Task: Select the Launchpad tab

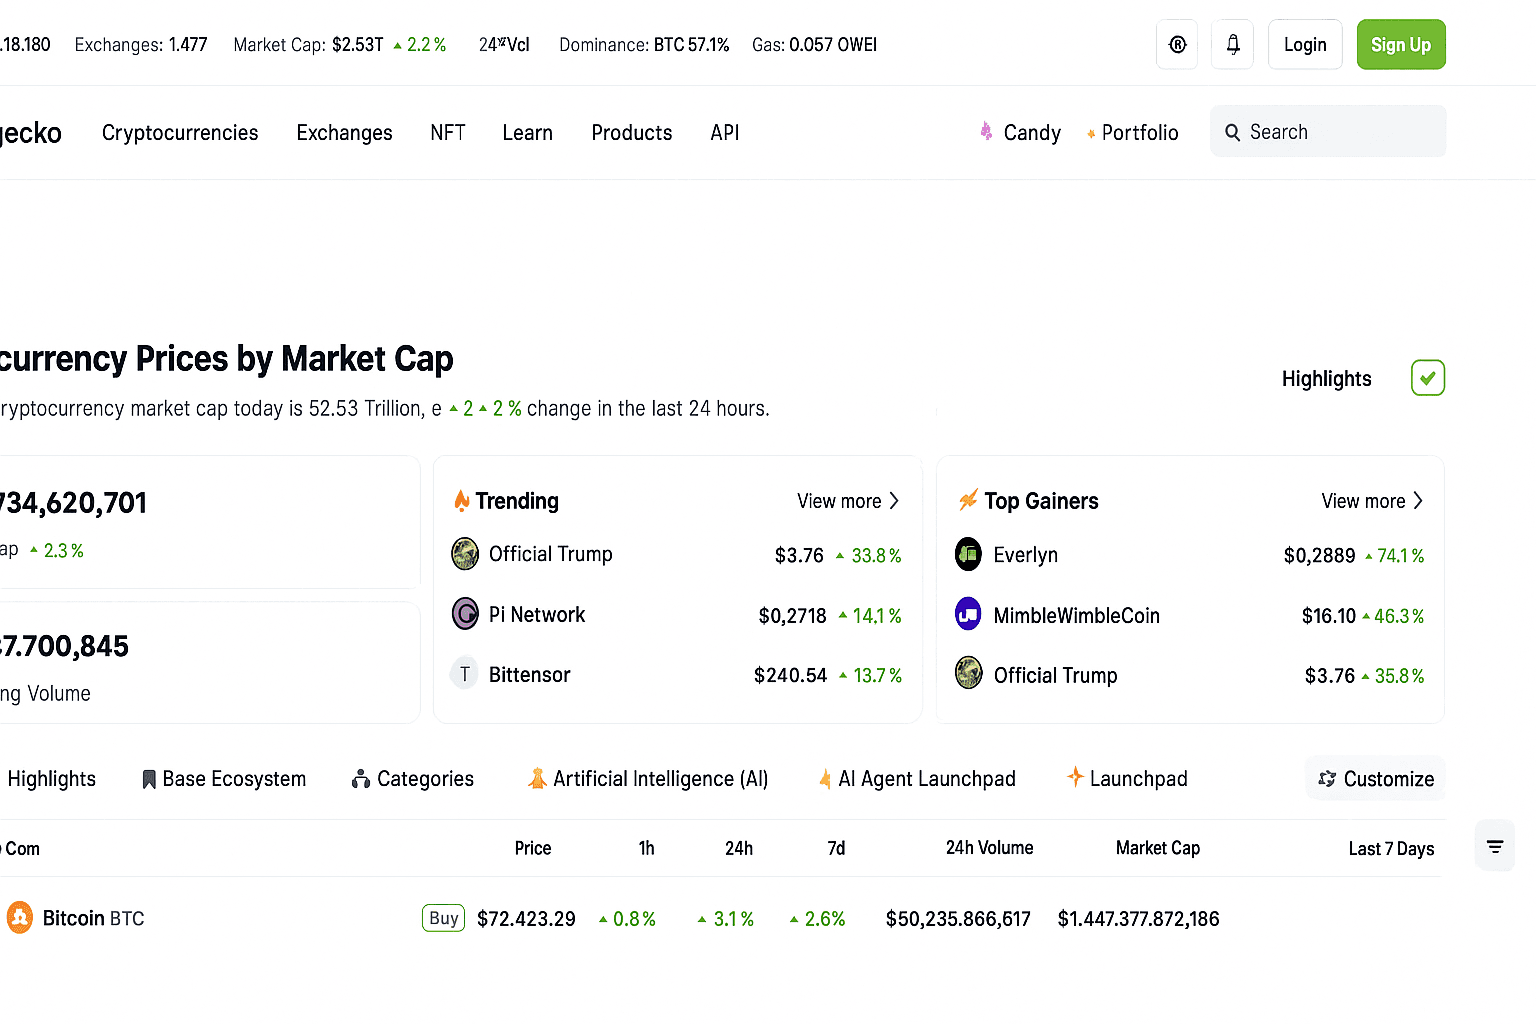Action: (1139, 779)
